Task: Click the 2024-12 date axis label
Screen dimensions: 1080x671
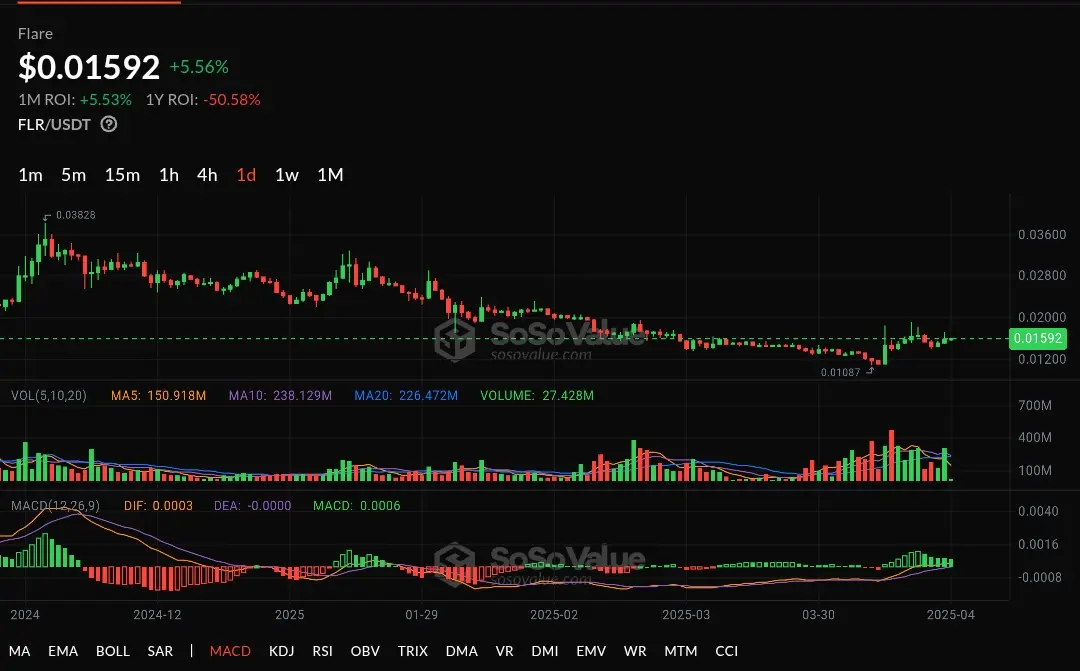Action: 157,615
